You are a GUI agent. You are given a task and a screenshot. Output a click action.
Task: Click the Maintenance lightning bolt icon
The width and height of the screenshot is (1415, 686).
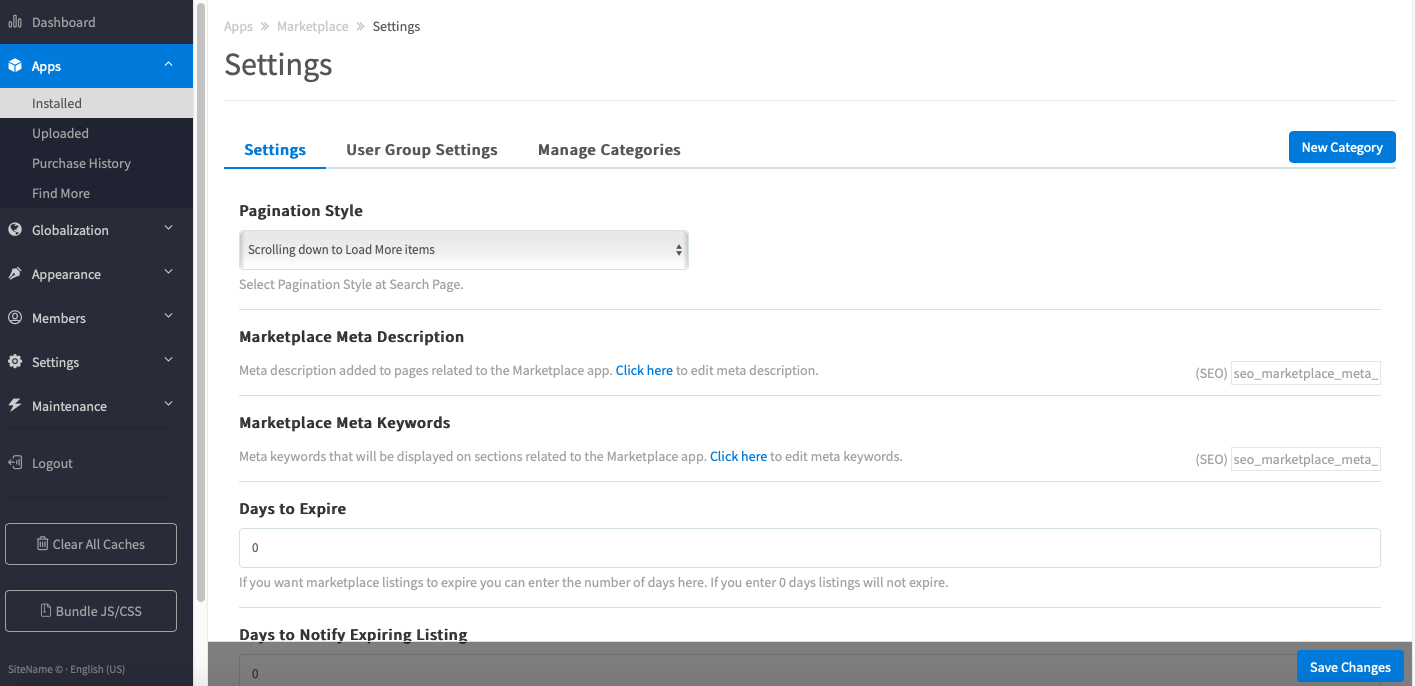point(15,406)
